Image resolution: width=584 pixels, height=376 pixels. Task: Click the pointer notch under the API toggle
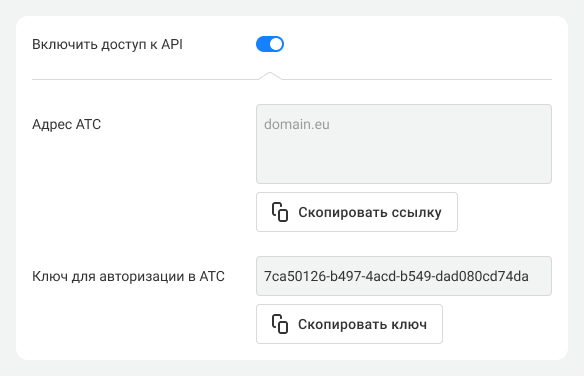click(270, 76)
